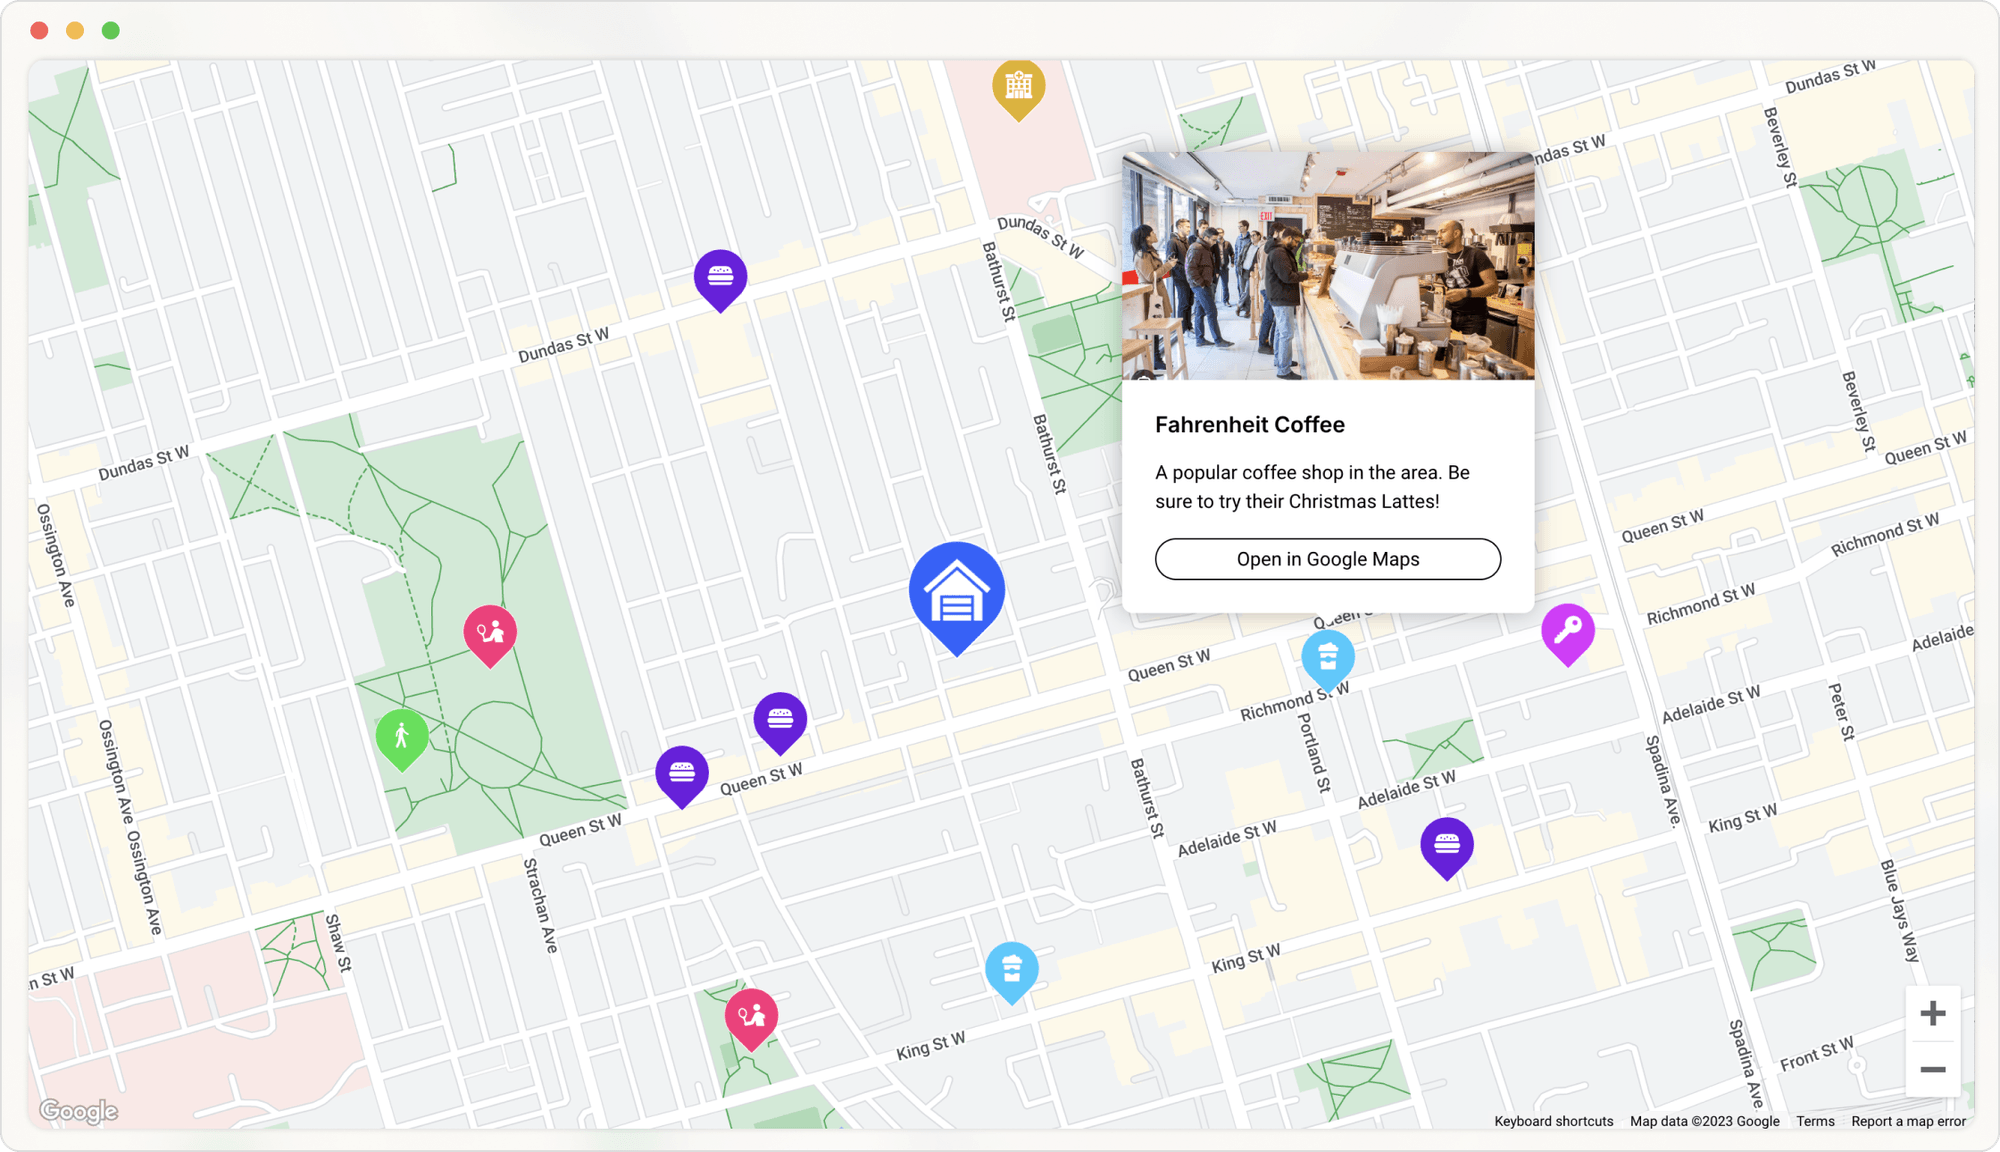
Task: Select the burger pin on Queen St W
Action: 682,770
